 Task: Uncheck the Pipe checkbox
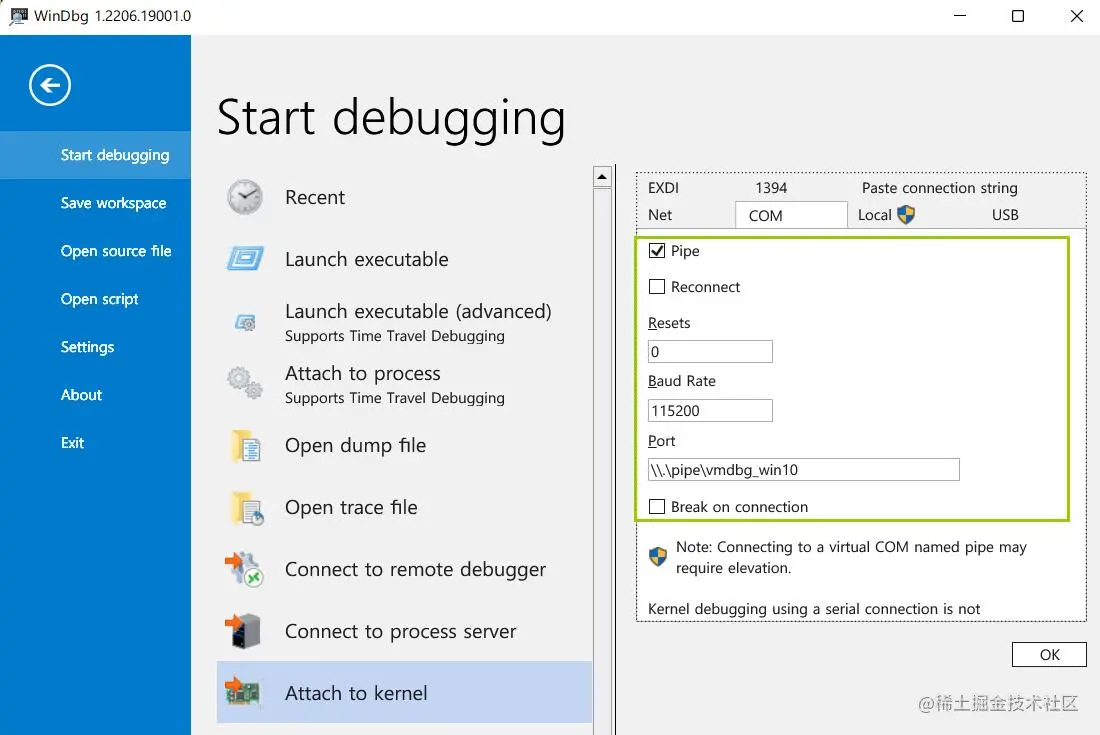[x=657, y=250]
